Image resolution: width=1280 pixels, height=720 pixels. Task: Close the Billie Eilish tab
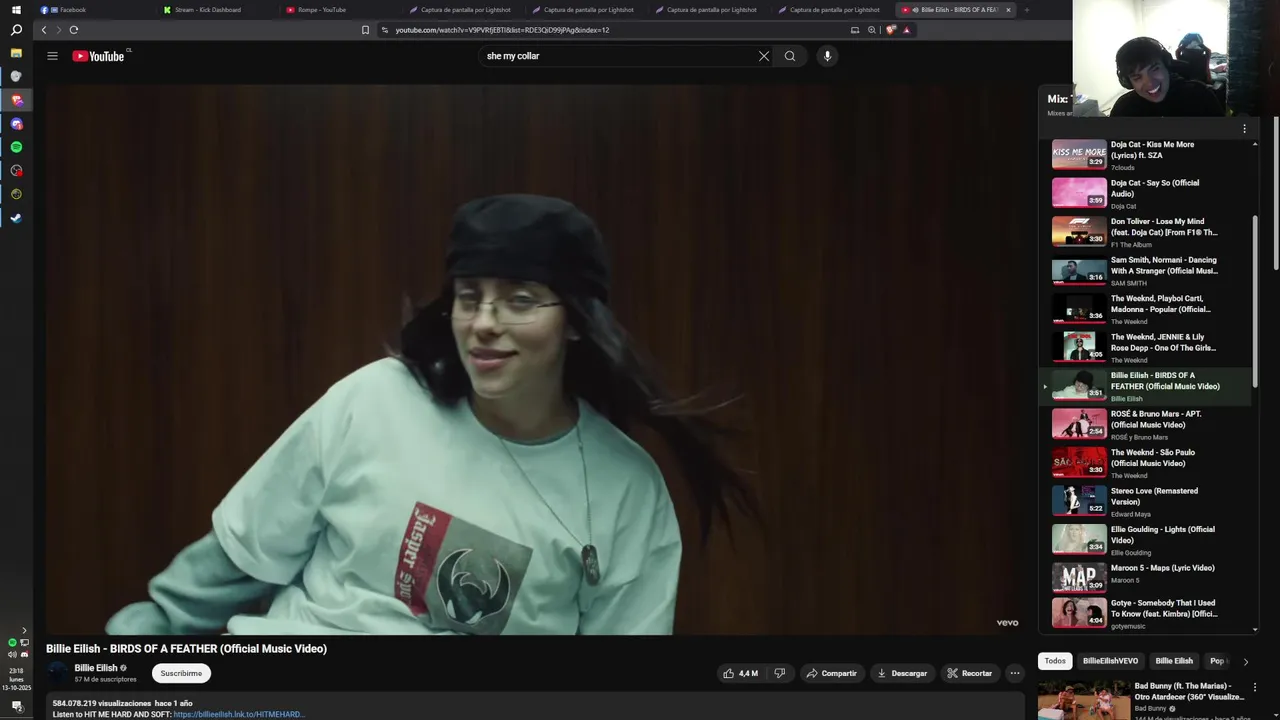point(1008,10)
